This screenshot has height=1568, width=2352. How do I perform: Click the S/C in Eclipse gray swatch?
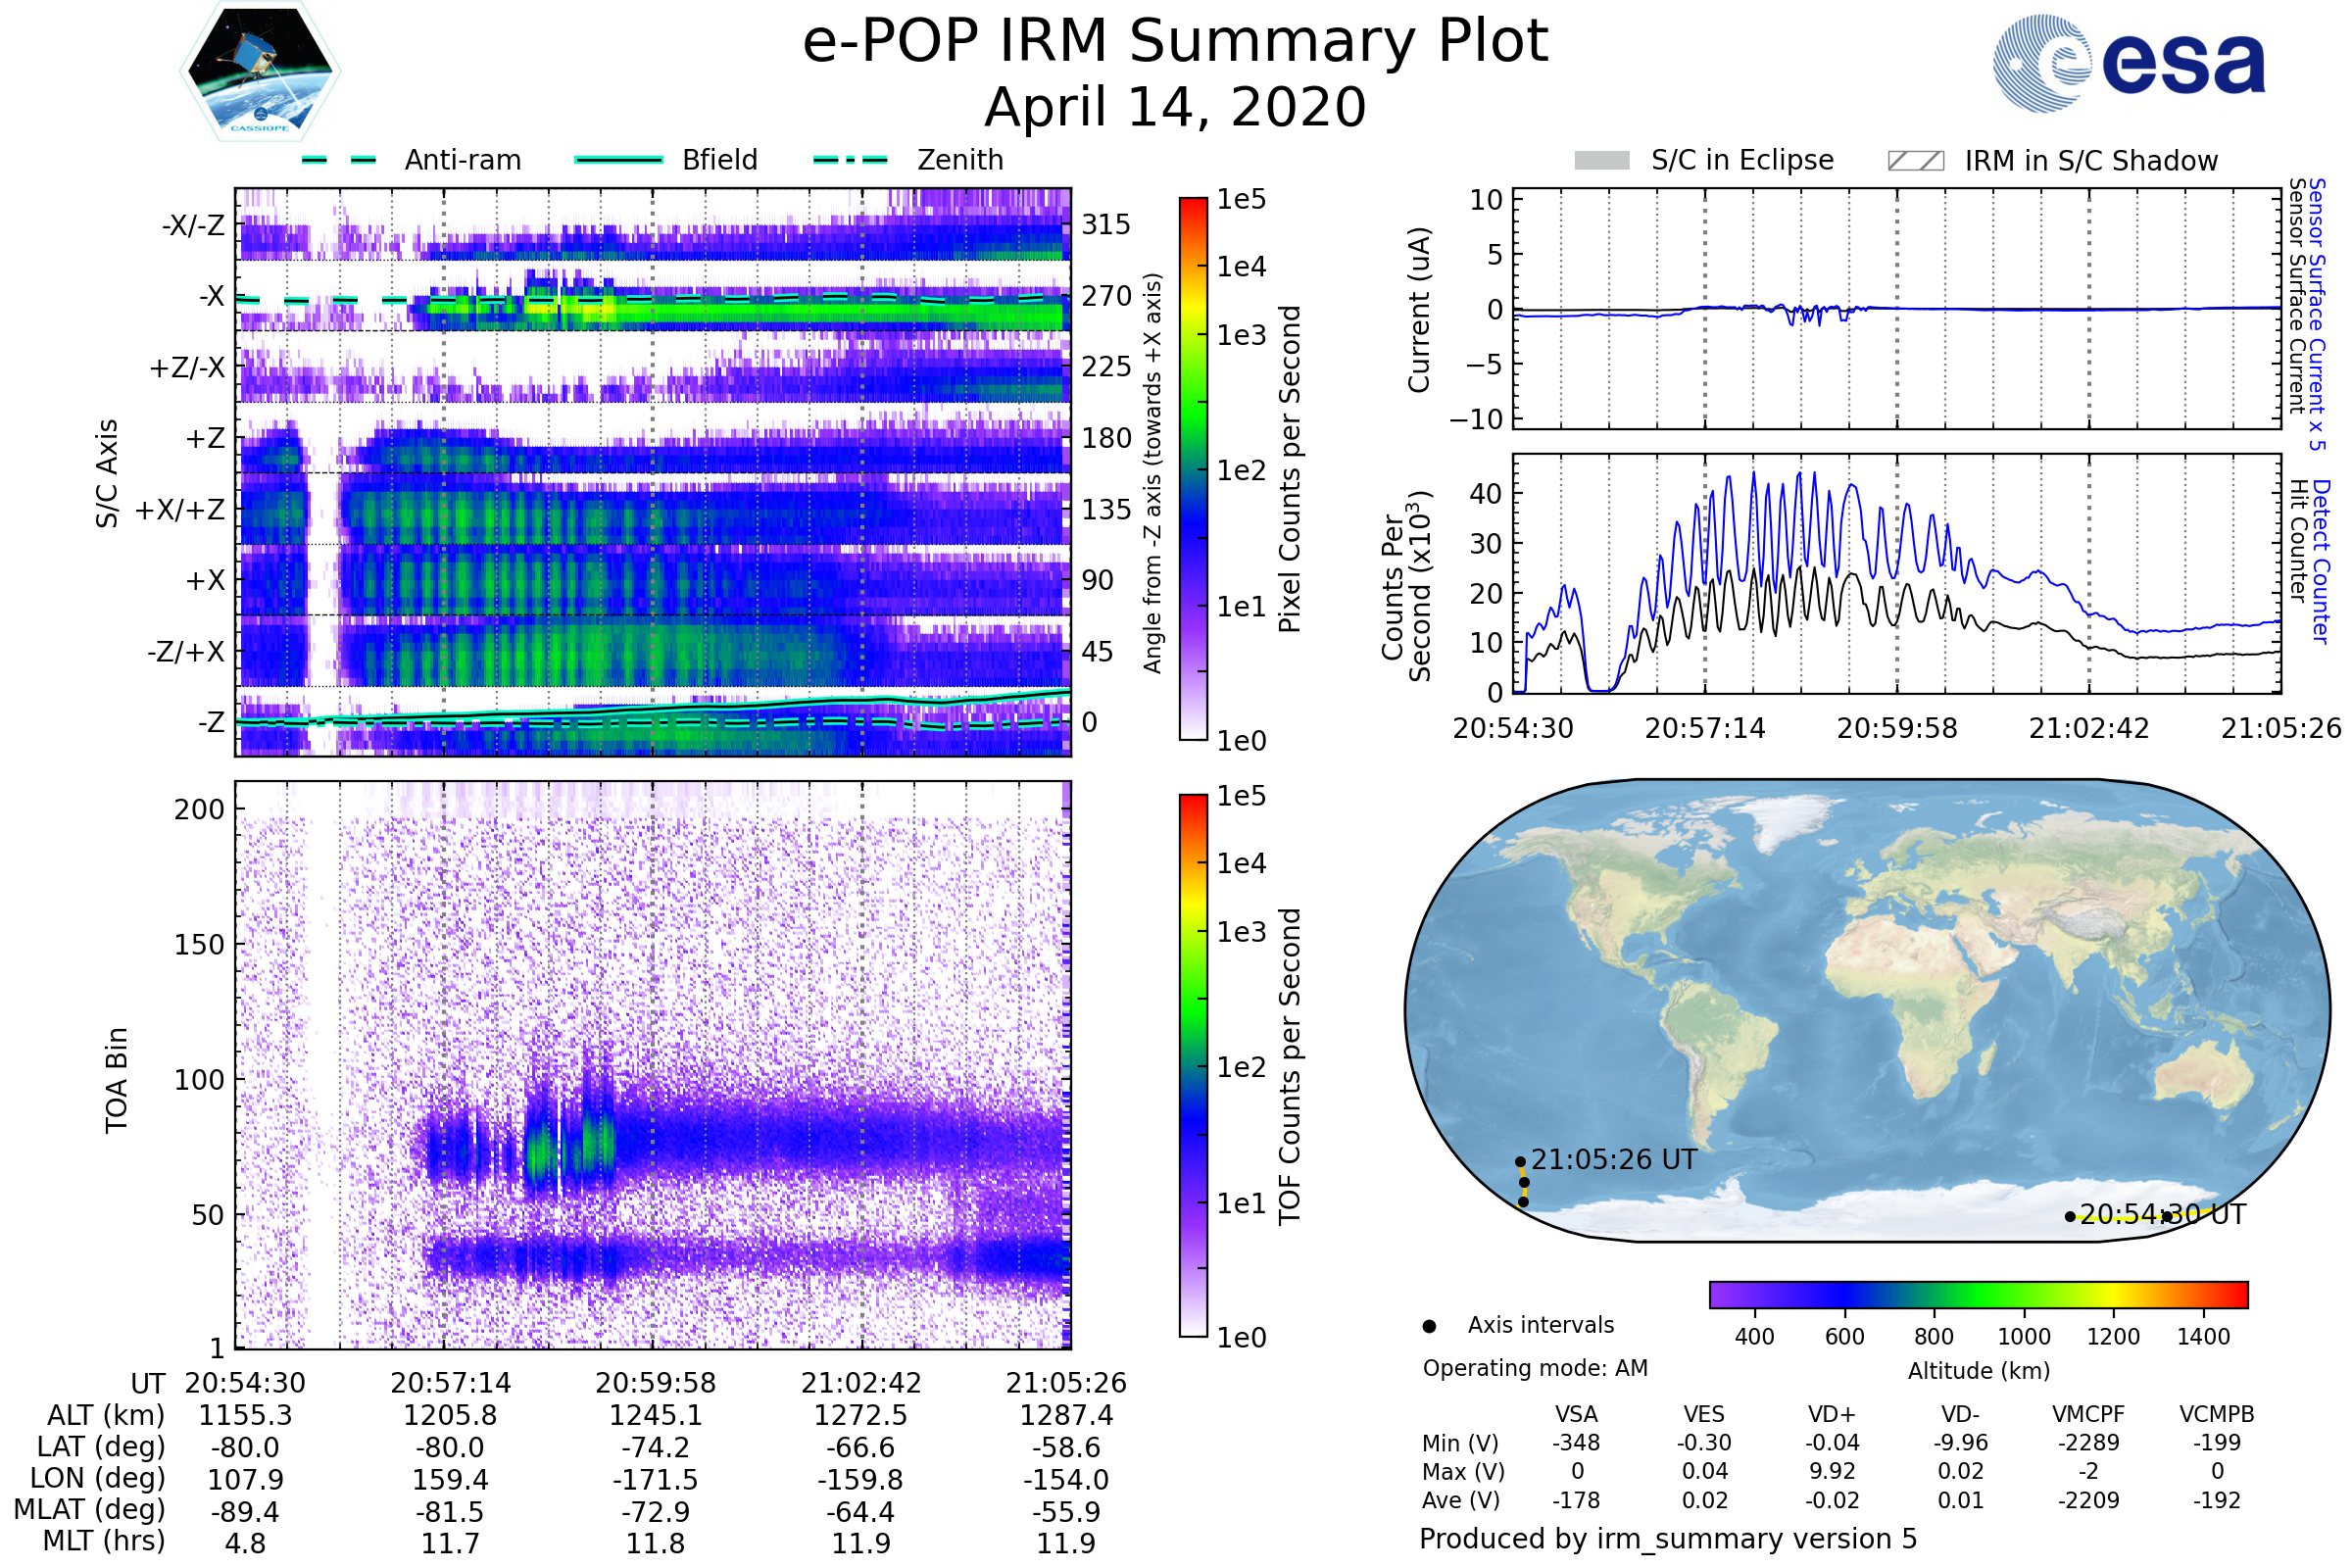[x=1601, y=161]
